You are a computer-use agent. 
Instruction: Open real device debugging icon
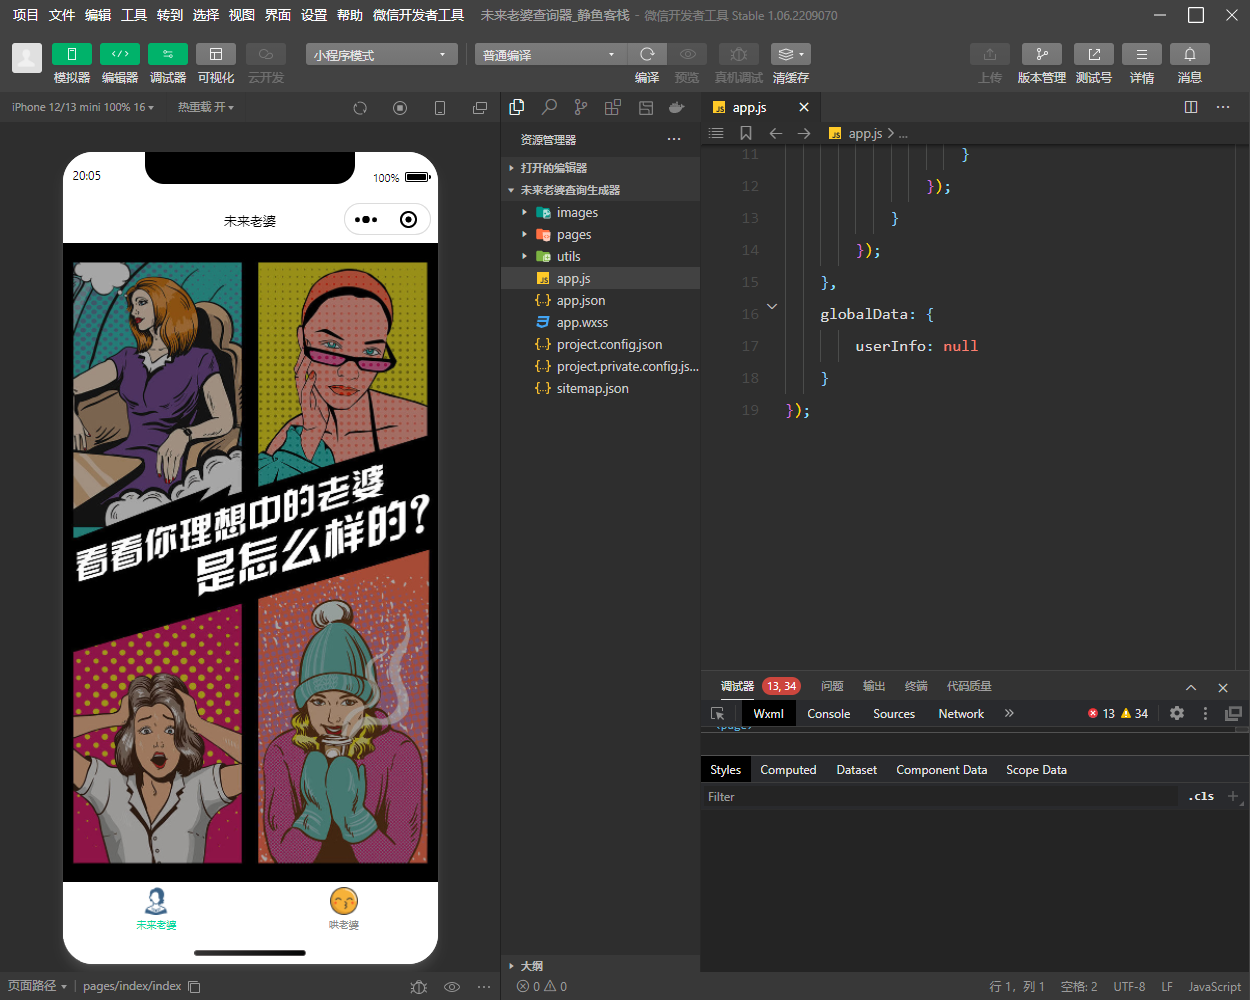point(738,54)
